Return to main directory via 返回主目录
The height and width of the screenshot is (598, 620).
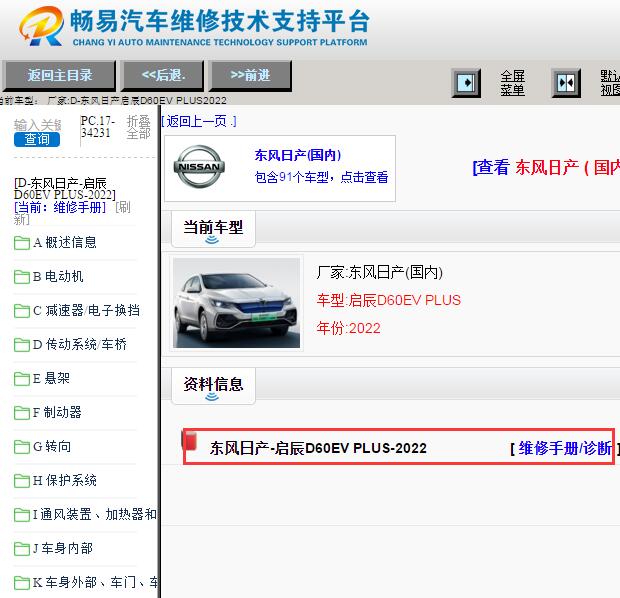pyautogui.click(x=59, y=75)
